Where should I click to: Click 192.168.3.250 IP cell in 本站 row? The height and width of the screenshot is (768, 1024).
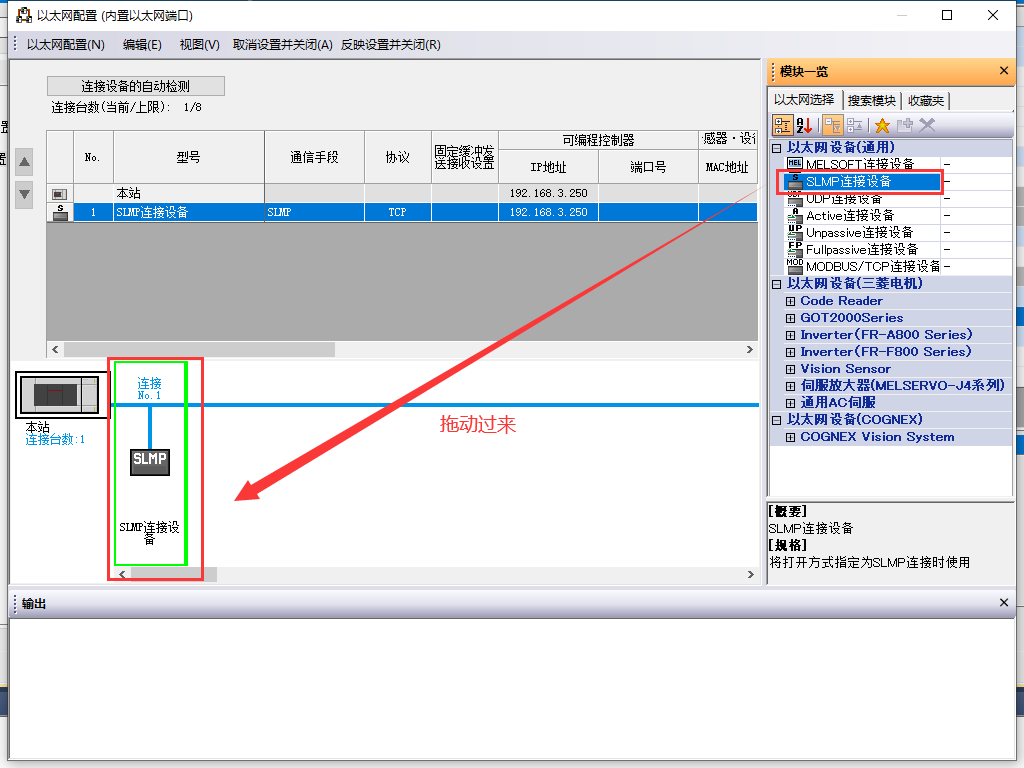coord(549,193)
